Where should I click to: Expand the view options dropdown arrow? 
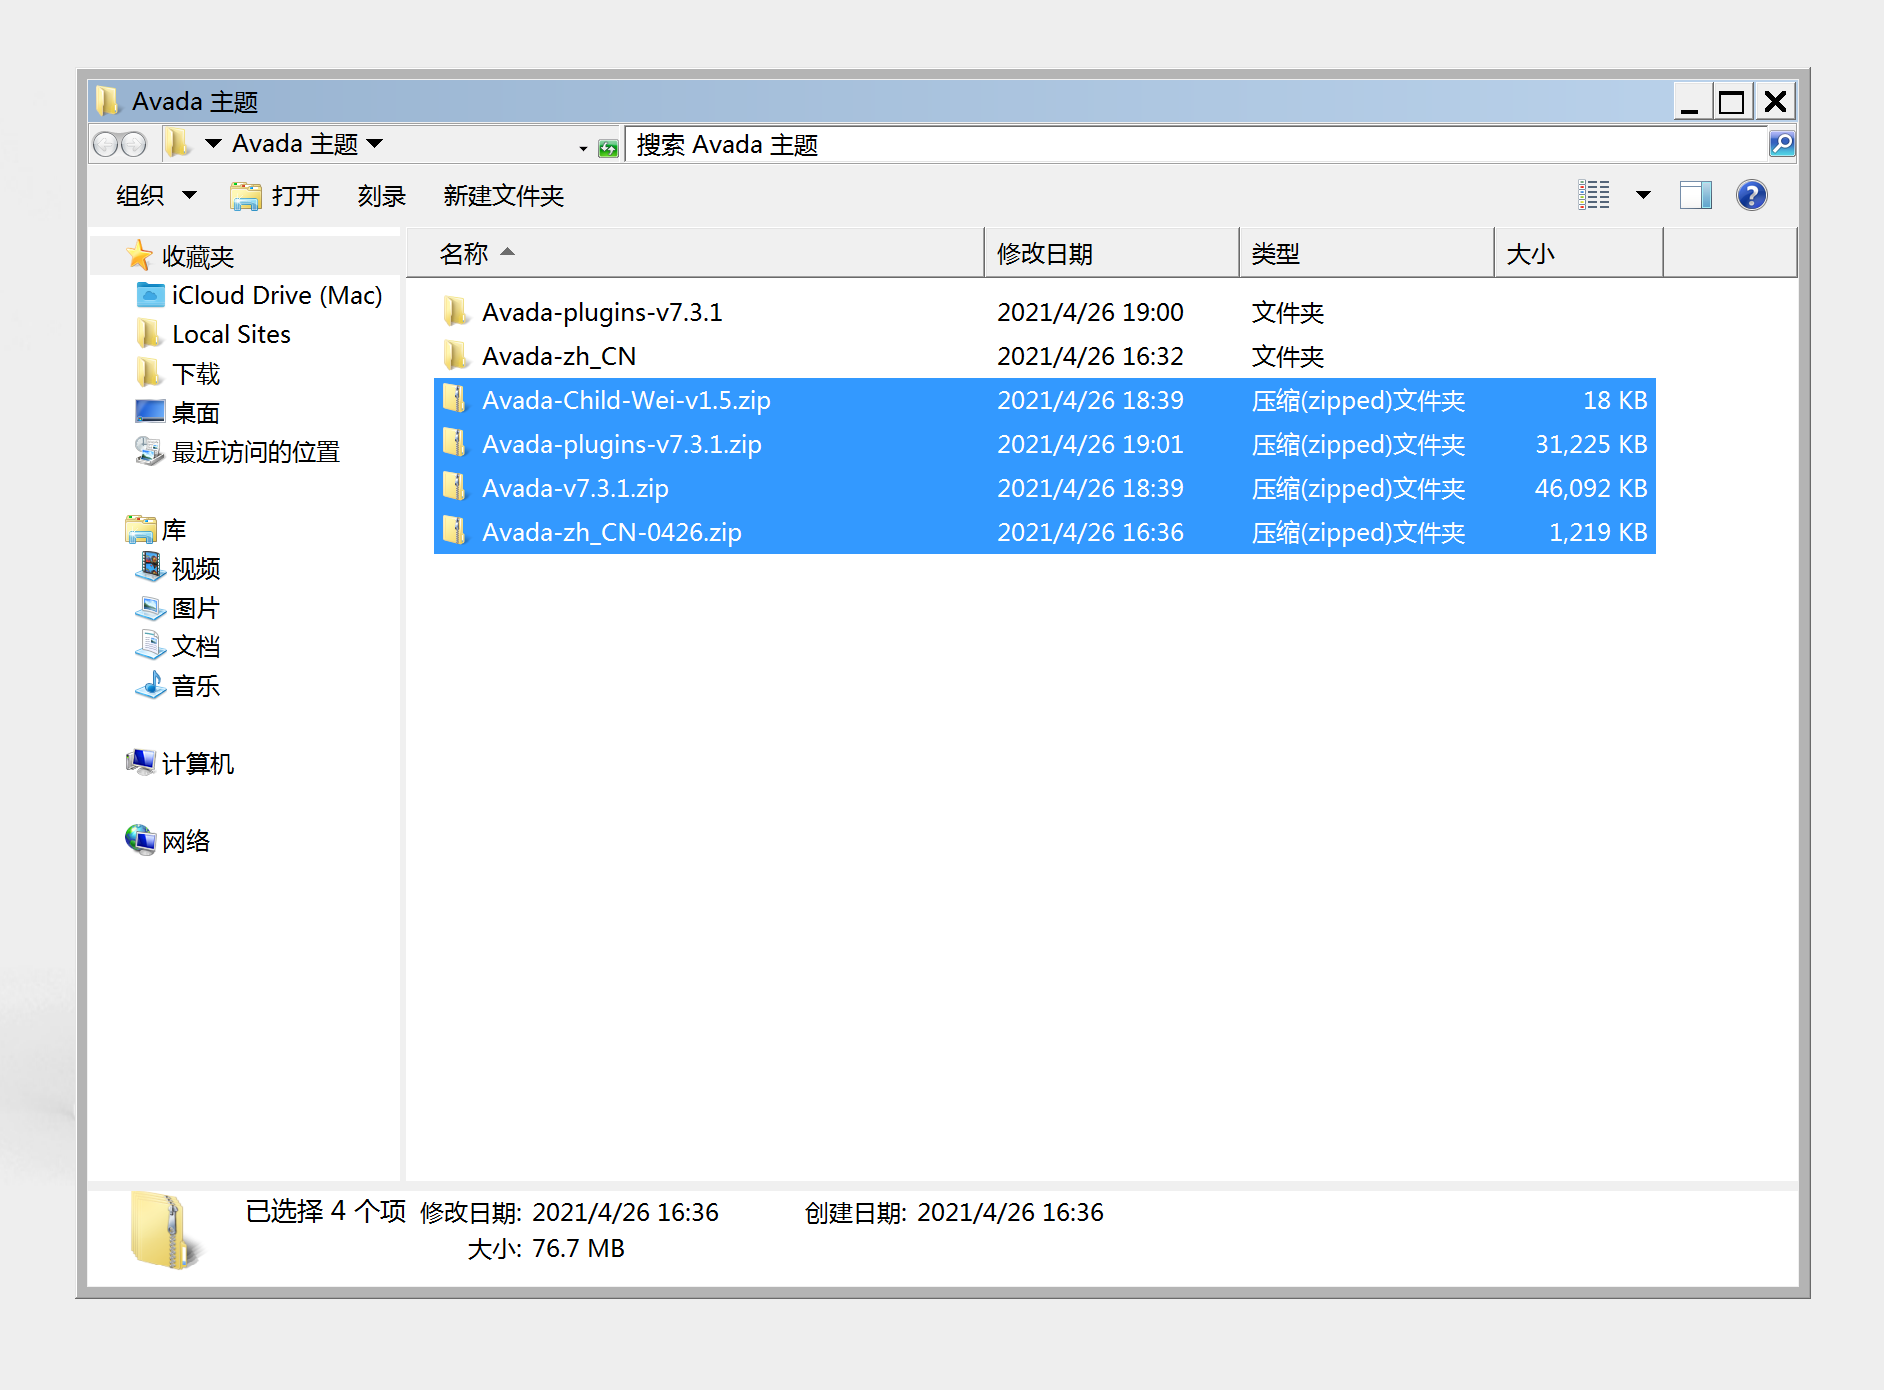(x=1643, y=195)
